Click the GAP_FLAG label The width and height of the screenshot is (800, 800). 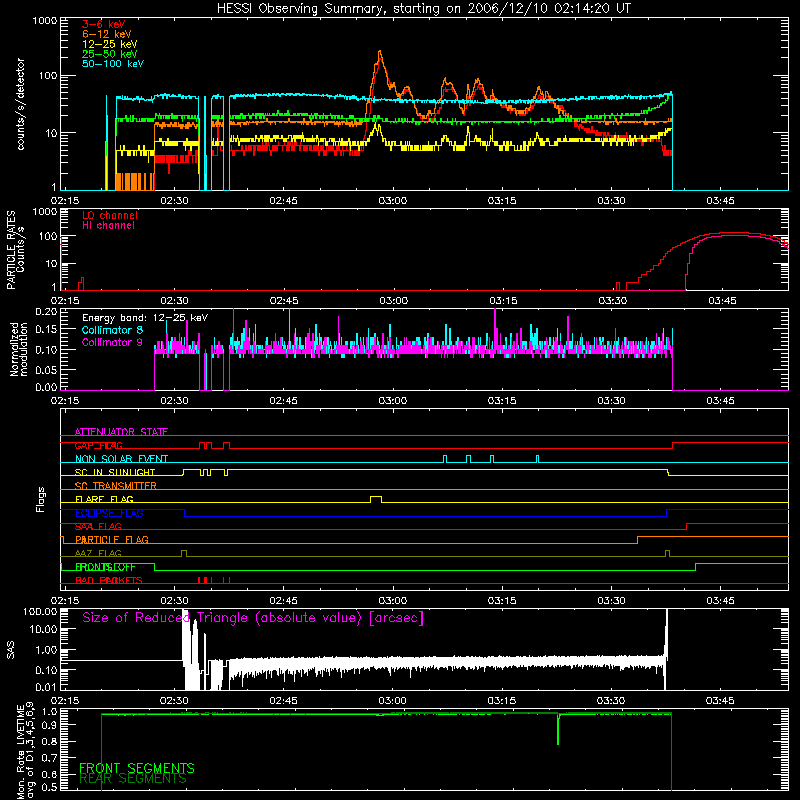(x=98, y=445)
